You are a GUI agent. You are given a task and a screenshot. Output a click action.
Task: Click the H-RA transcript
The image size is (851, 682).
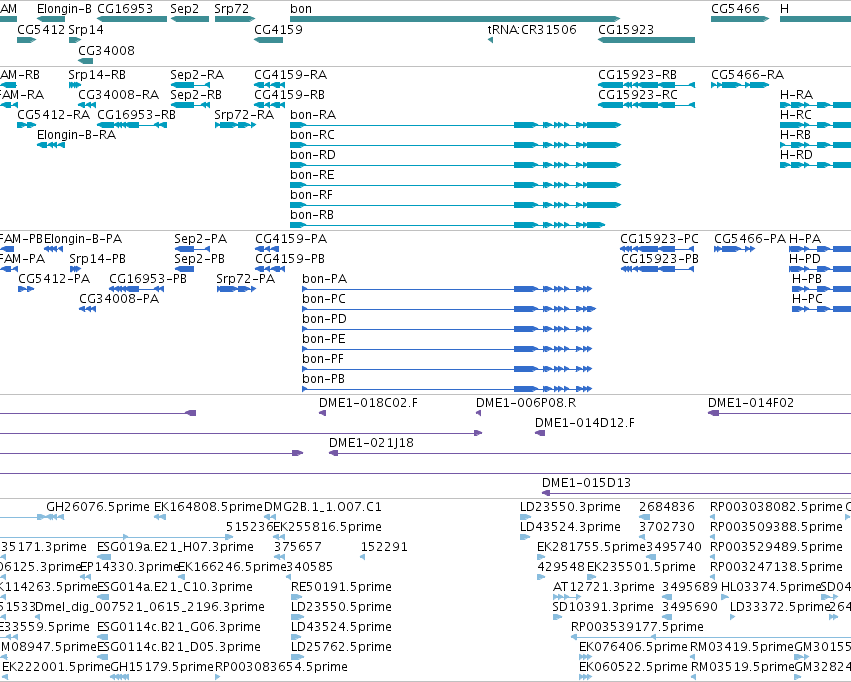[815, 105]
